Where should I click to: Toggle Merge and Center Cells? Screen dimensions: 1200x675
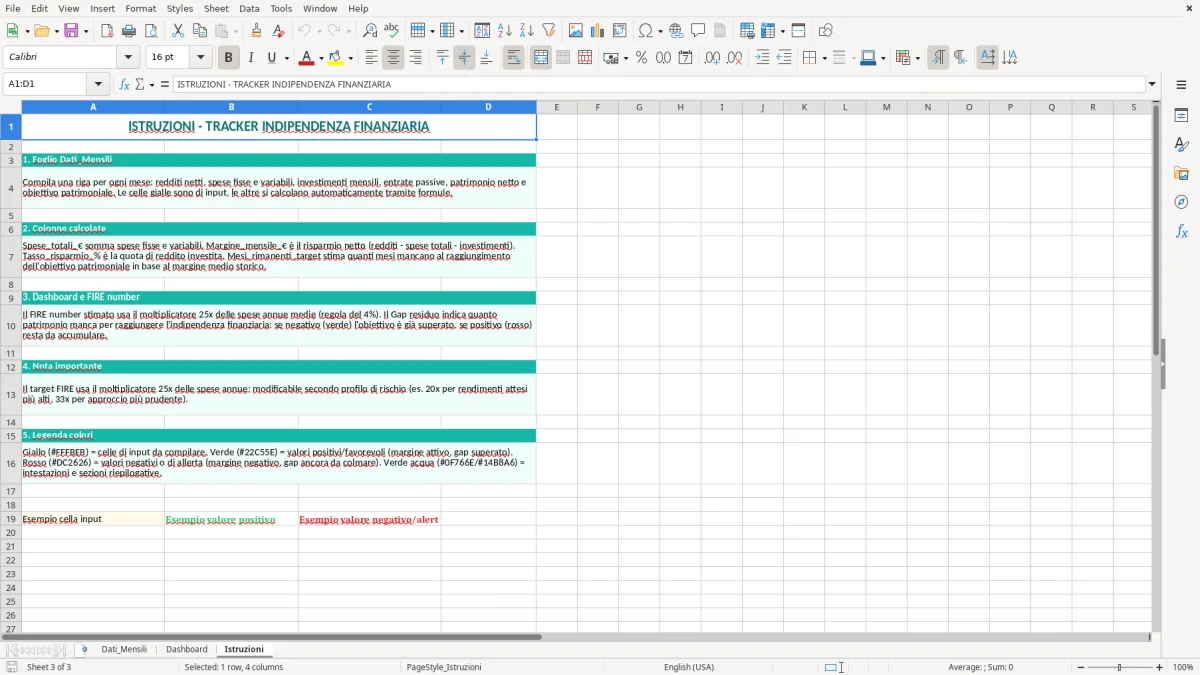[541, 58]
